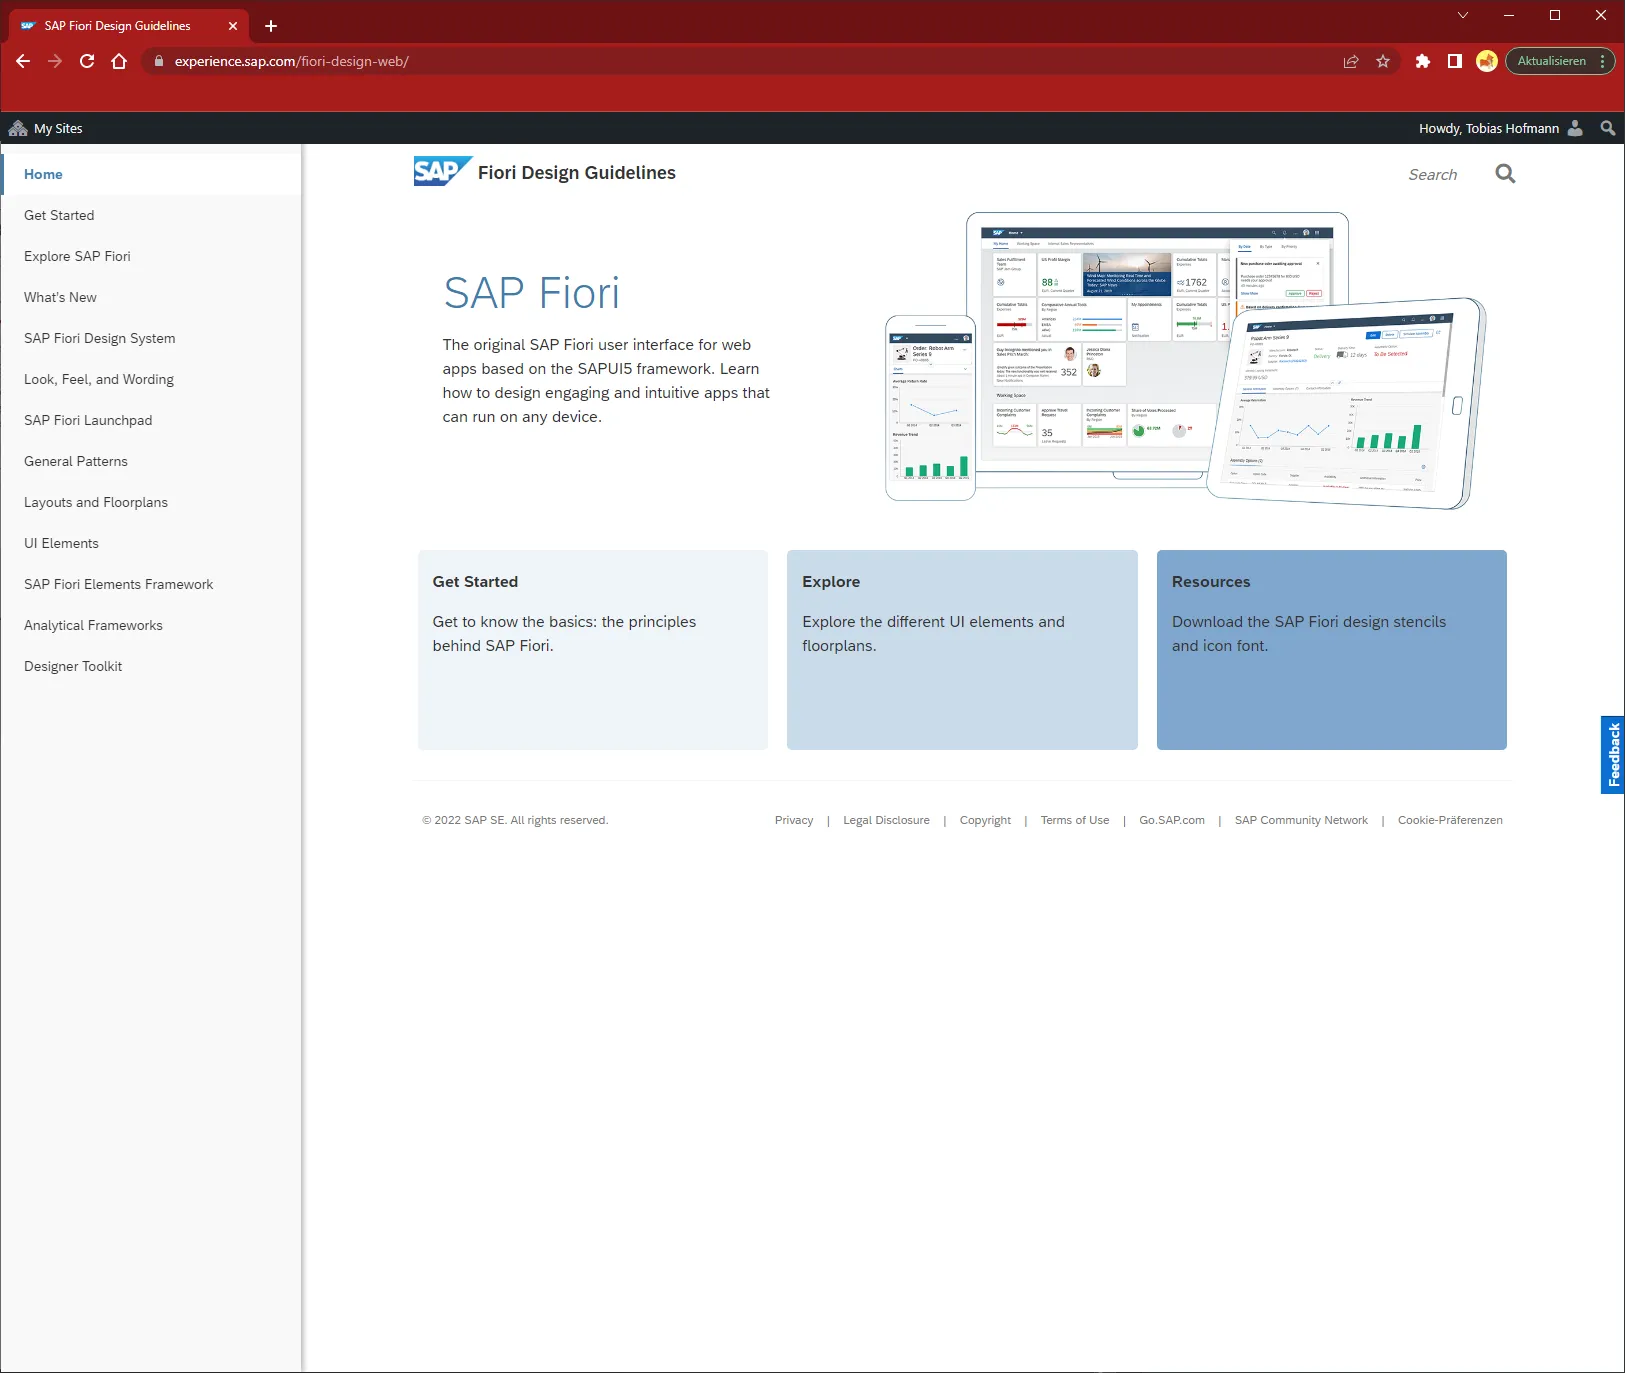Click the Terms of Use footer link
This screenshot has height=1373, width=1625.
[1074, 820]
